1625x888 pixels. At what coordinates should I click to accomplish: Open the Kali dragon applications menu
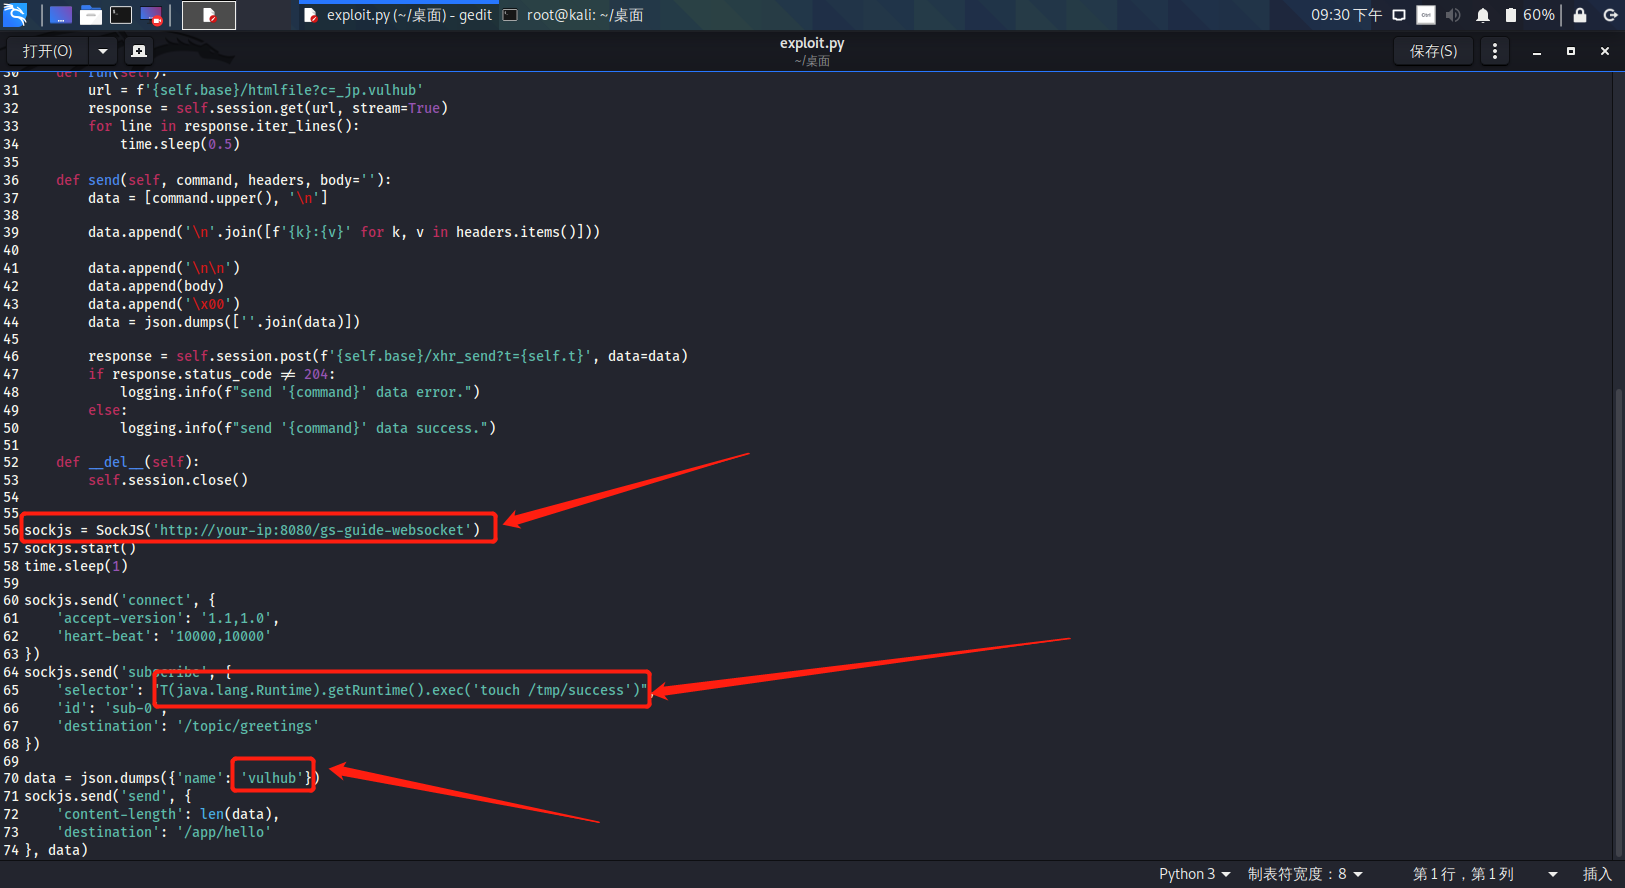(15, 15)
